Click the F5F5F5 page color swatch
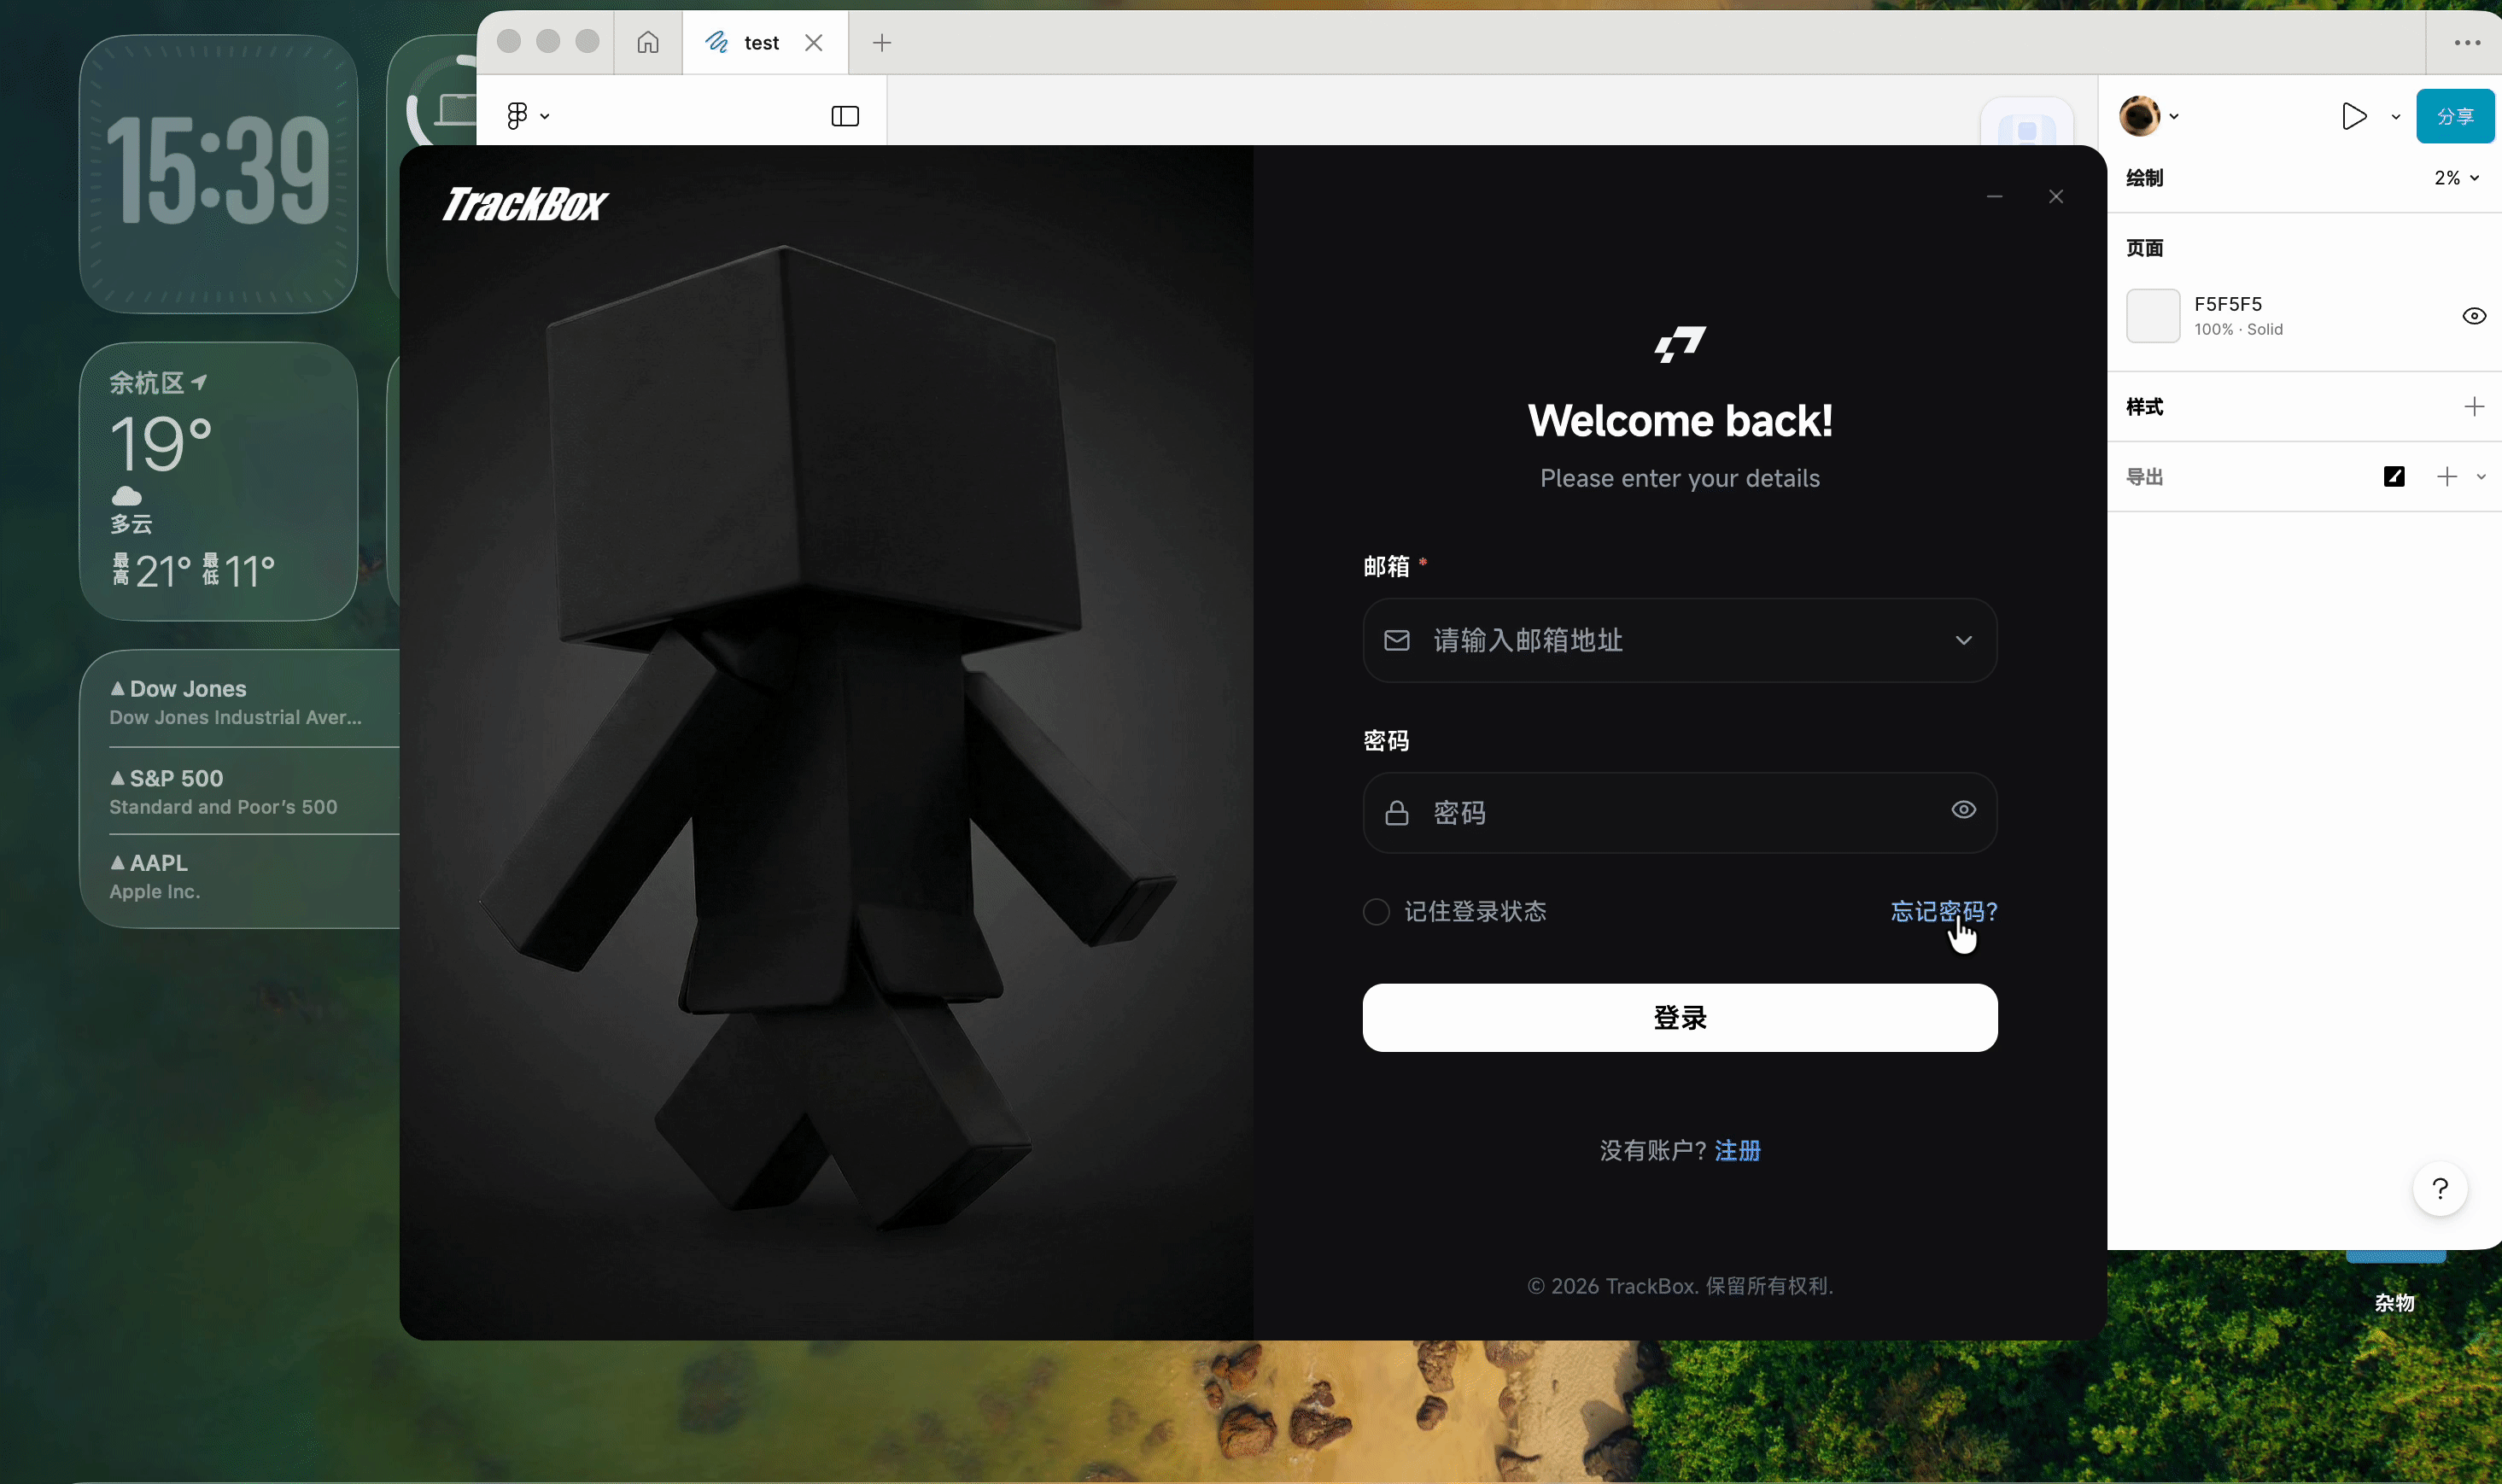Viewport: 2502px width, 1484px height. (2152, 316)
